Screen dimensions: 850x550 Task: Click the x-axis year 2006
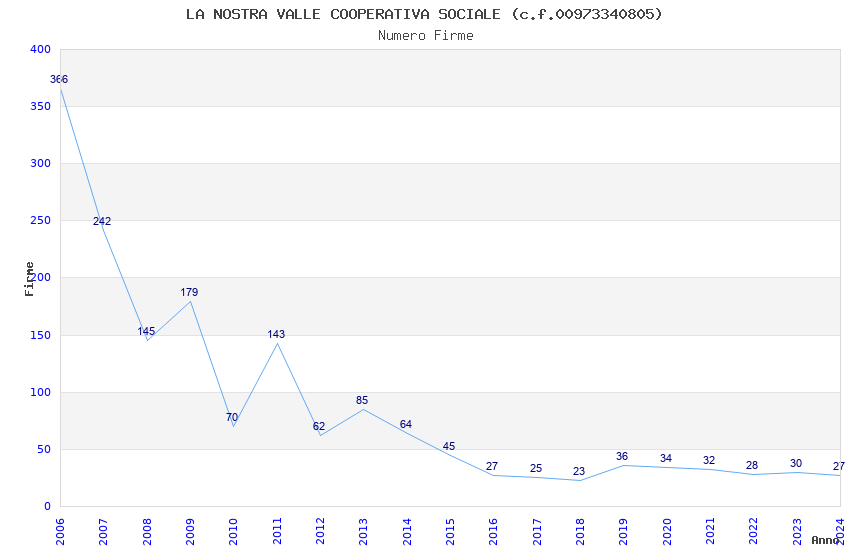point(60,532)
